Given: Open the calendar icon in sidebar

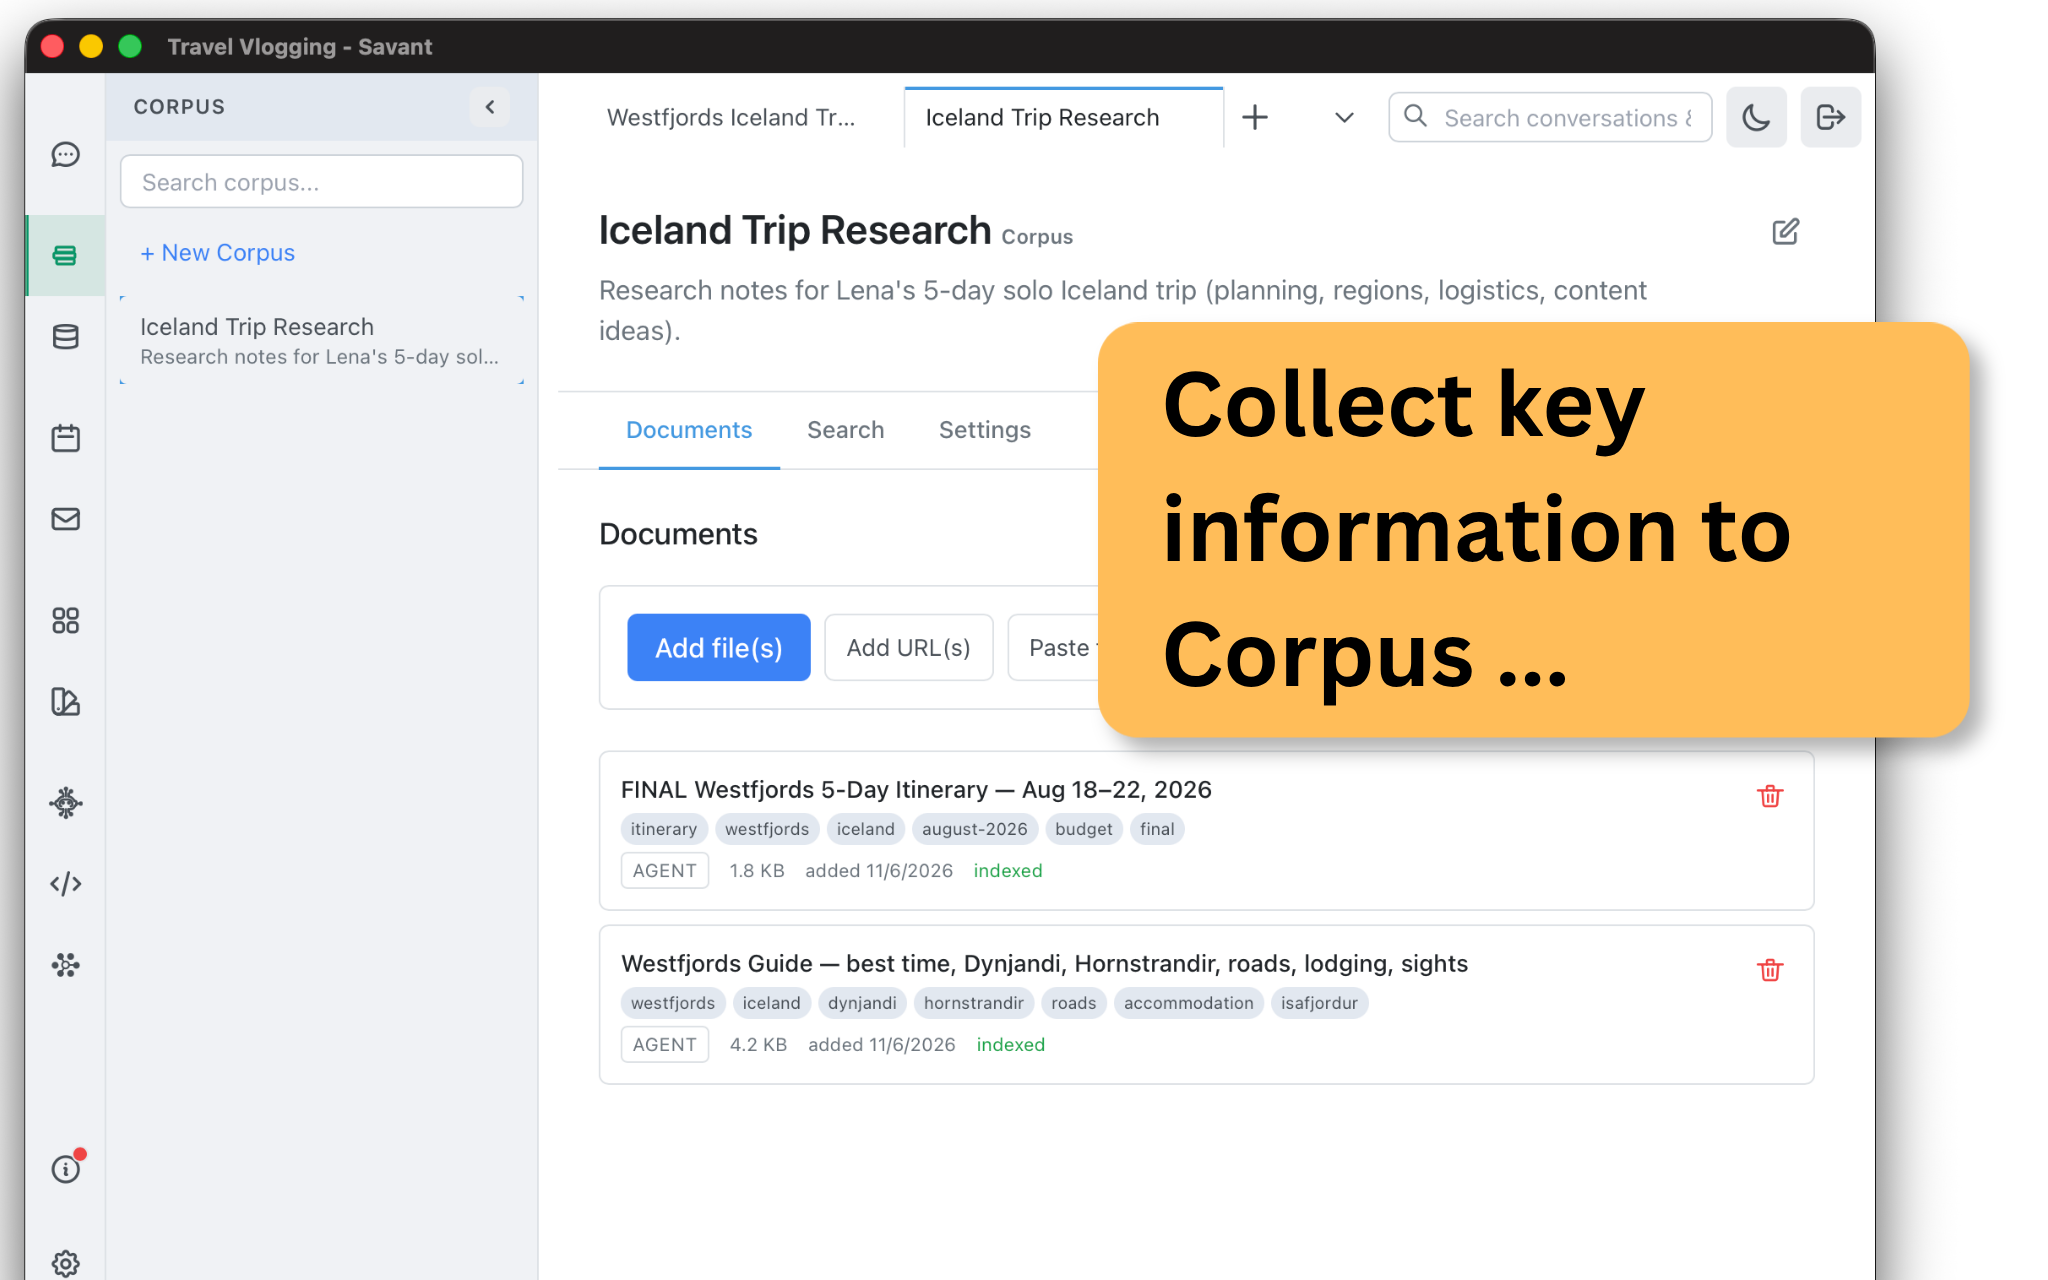Looking at the screenshot, I should (x=66, y=438).
